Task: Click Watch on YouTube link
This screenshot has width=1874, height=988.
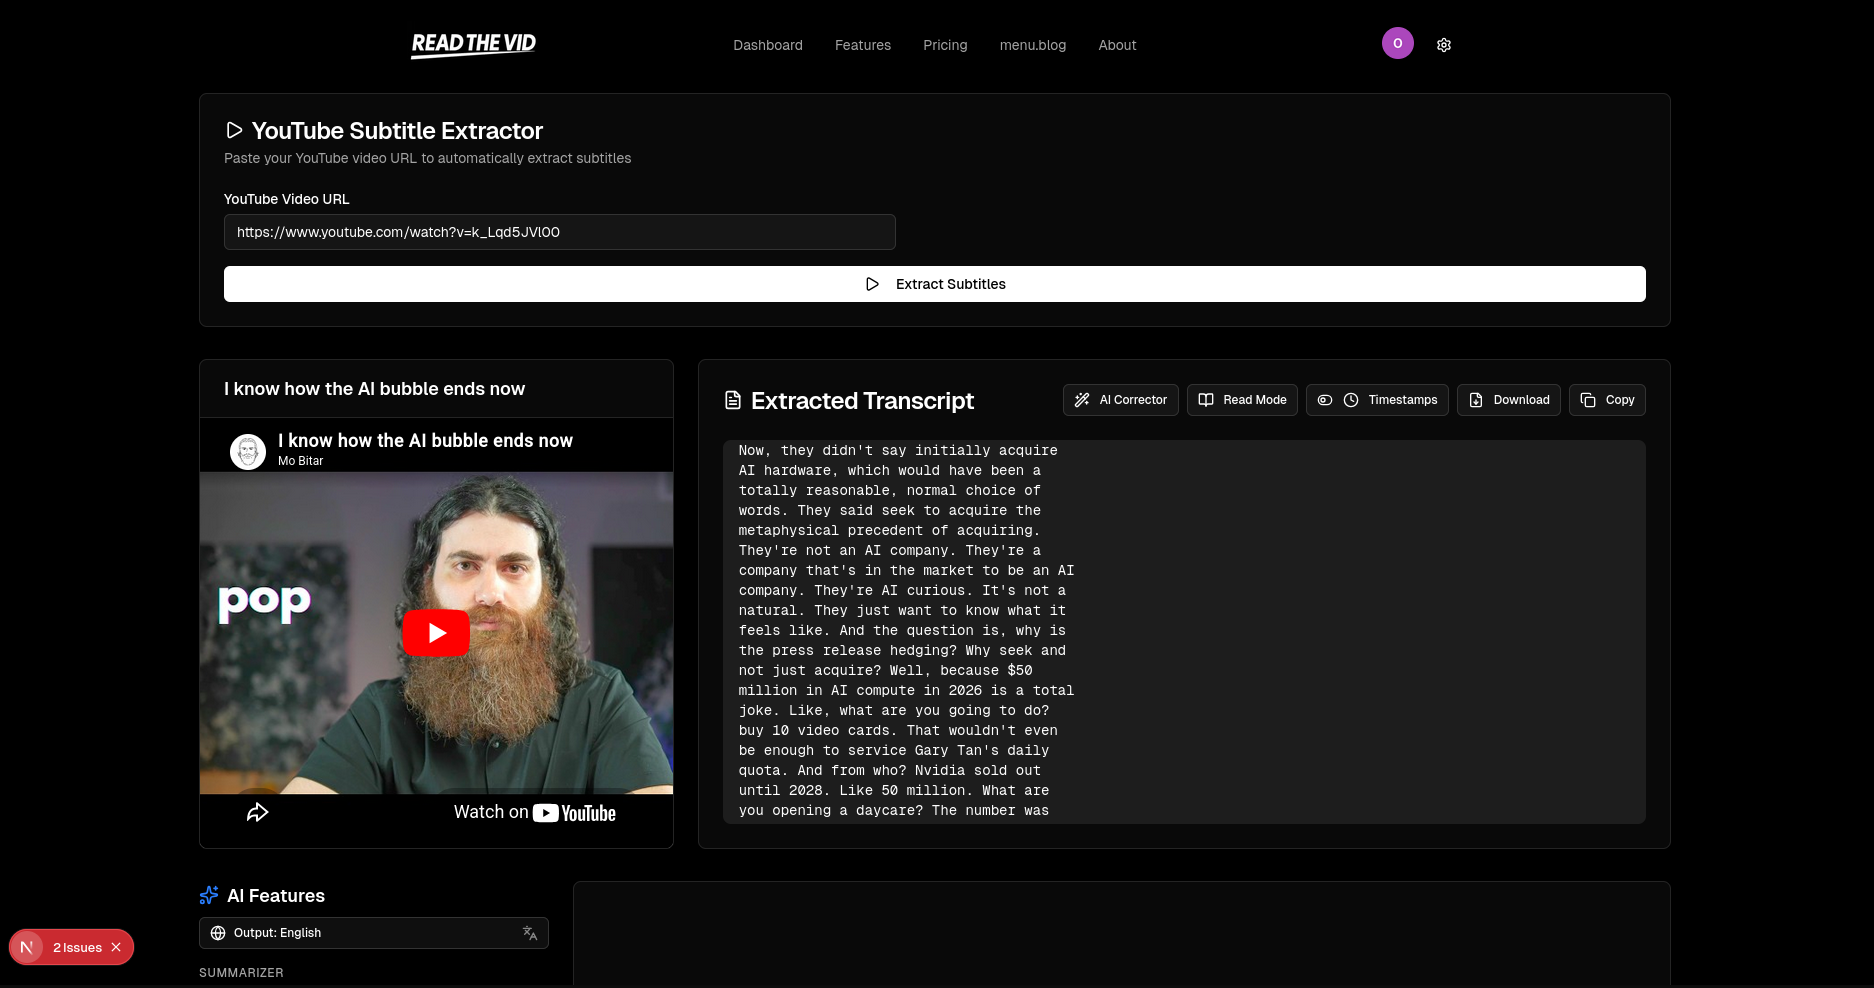Action: [535, 812]
